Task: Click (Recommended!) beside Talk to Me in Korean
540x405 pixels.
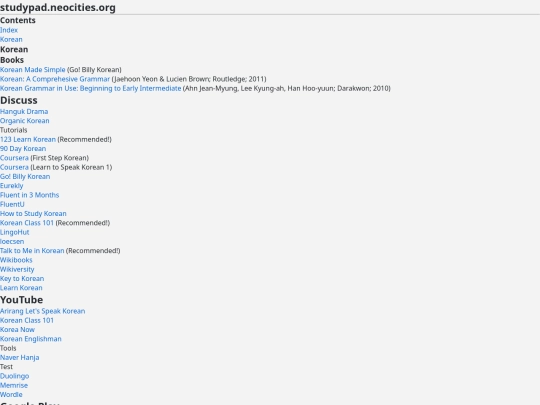Action: [x=93, y=251]
